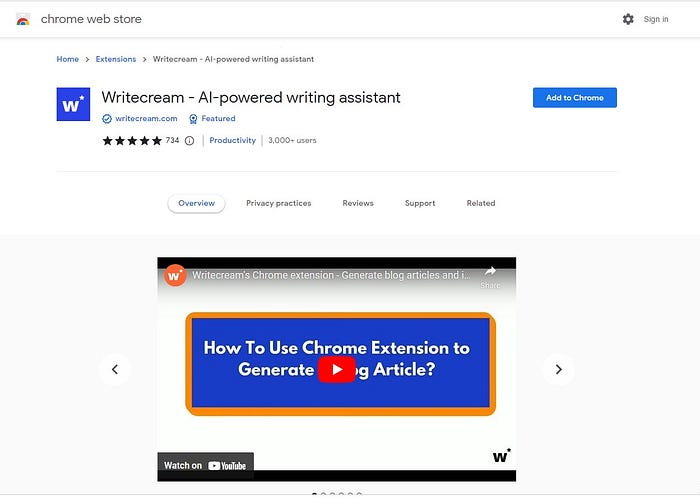Click the '3,000+ users' text
The height and width of the screenshot is (504, 700).
click(292, 141)
